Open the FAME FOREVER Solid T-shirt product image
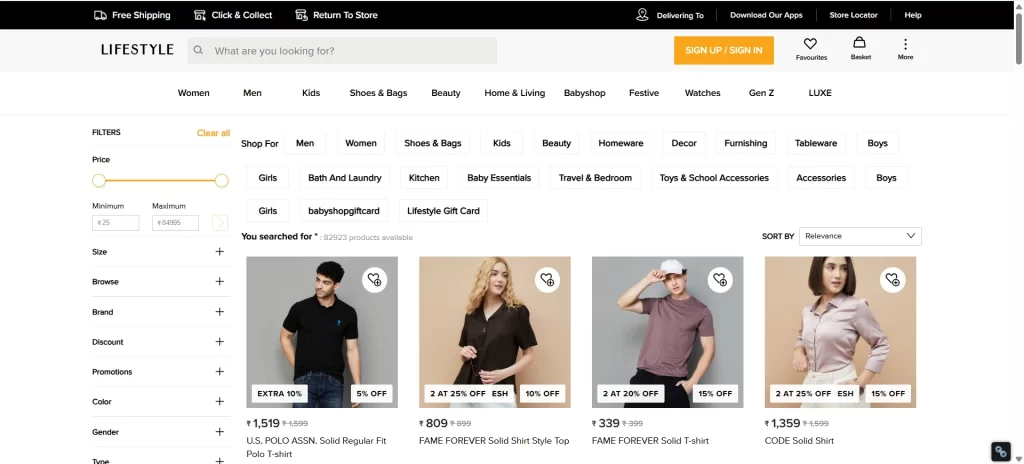1024x464 pixels. 667,332
